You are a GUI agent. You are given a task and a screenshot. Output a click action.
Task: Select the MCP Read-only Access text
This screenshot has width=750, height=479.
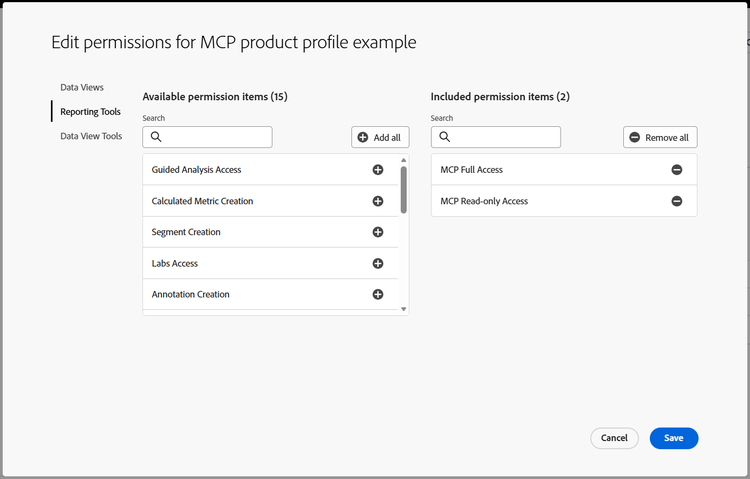pyautogui.click(x=484, y=201)
